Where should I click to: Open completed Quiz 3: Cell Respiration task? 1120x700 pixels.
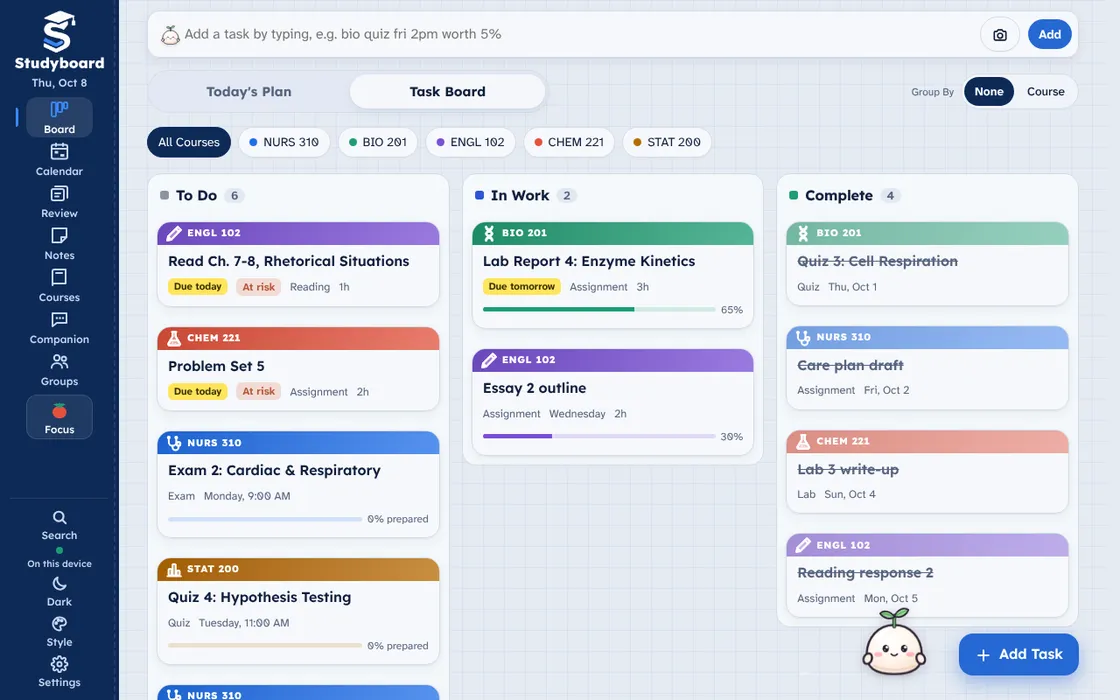coord(927,264)
